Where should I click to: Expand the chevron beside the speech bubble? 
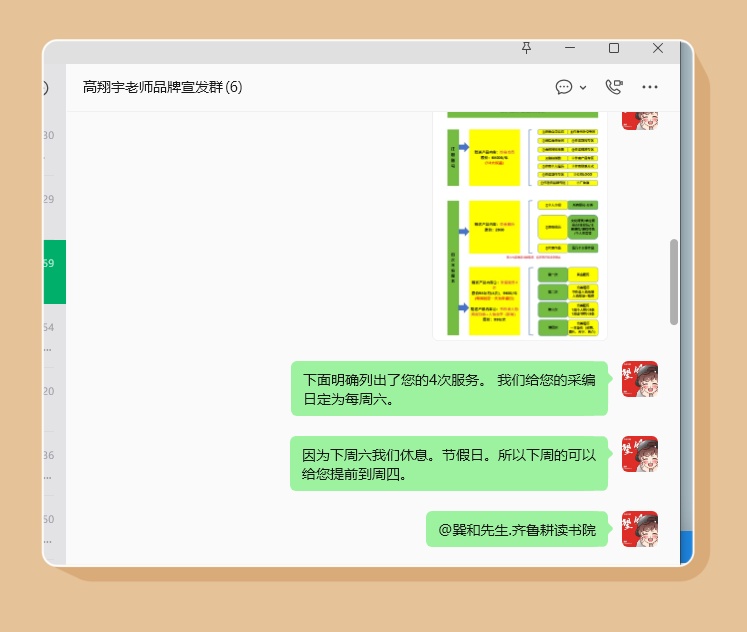click(x=583, y=88)
